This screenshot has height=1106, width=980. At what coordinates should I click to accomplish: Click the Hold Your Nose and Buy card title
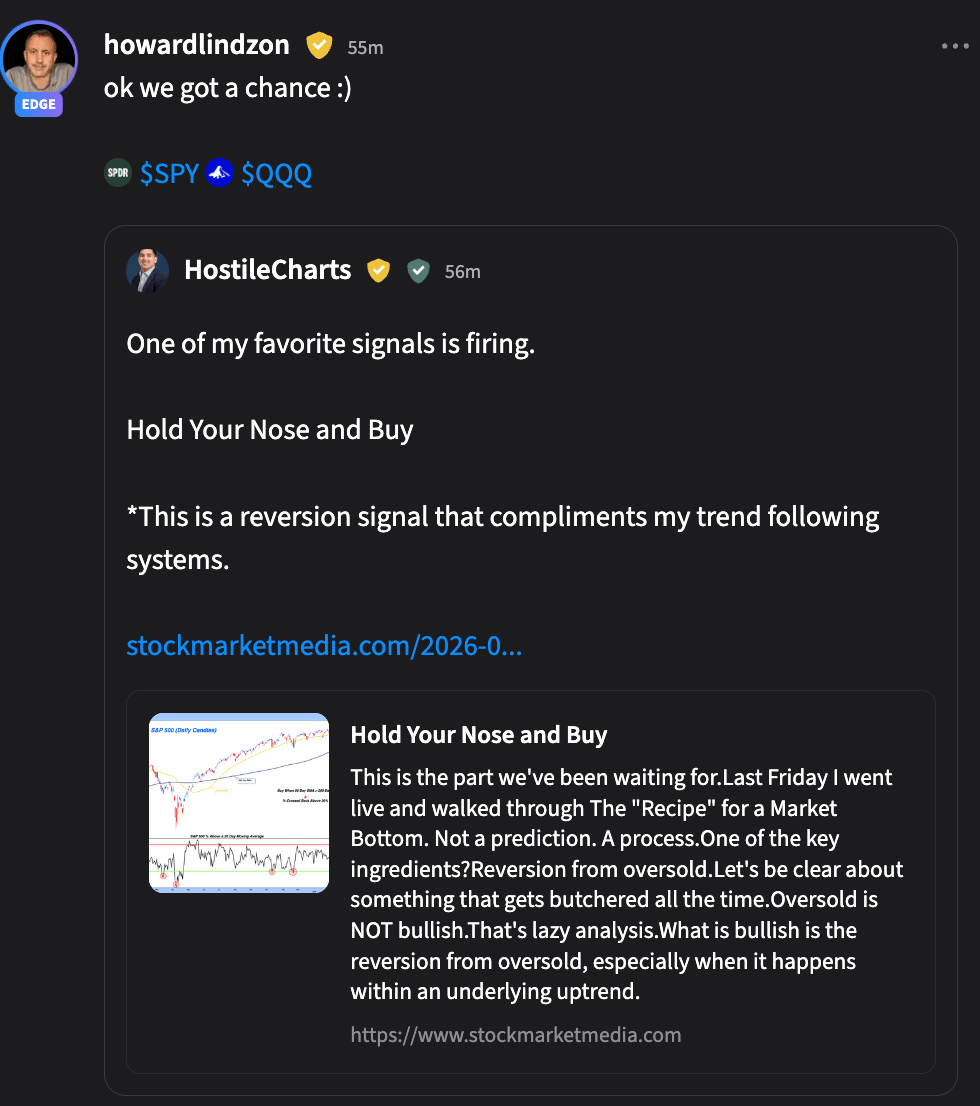click(x=479, y=735)
